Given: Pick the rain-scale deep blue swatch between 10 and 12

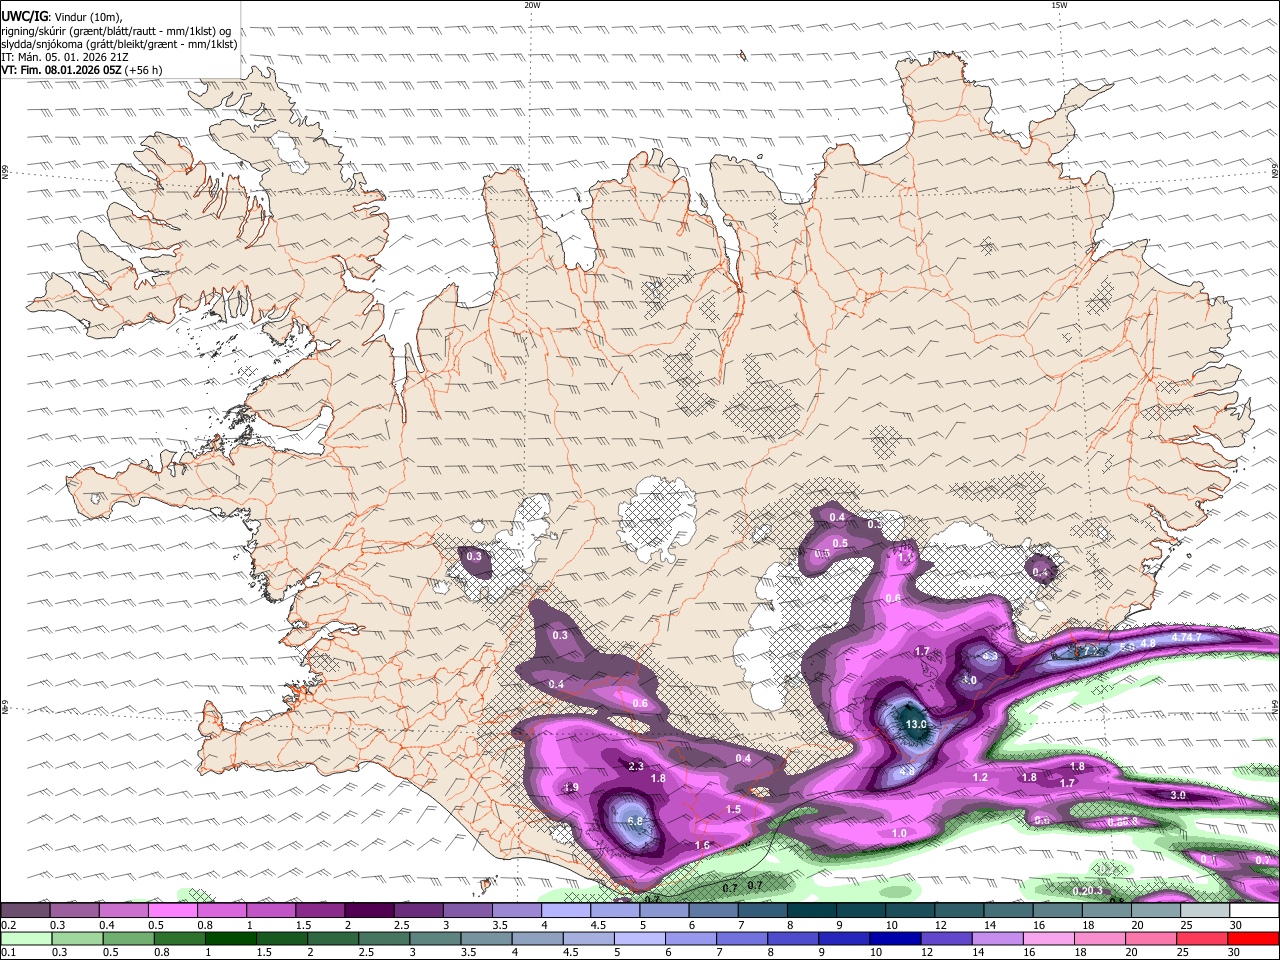Looking at the screenshot, I should point(894,938).
